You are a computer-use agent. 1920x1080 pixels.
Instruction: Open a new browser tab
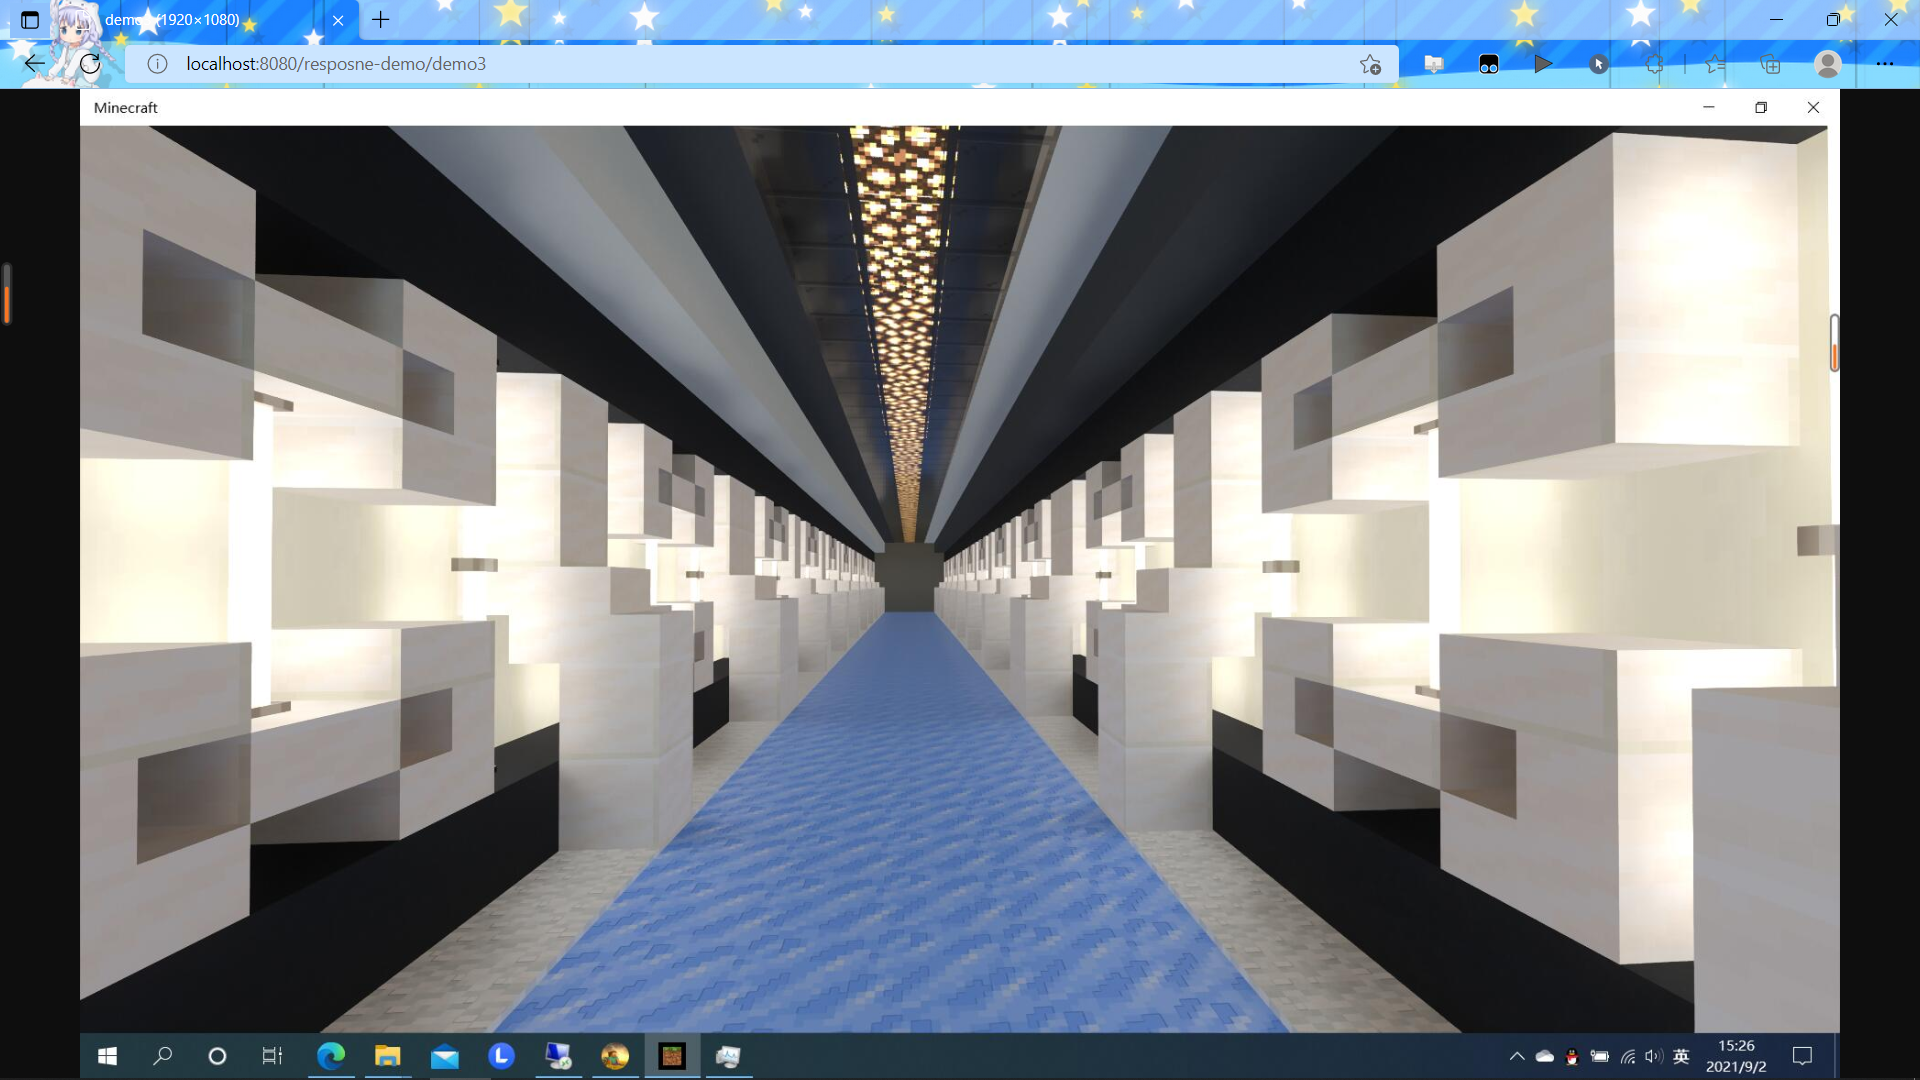tap(380, 20)
